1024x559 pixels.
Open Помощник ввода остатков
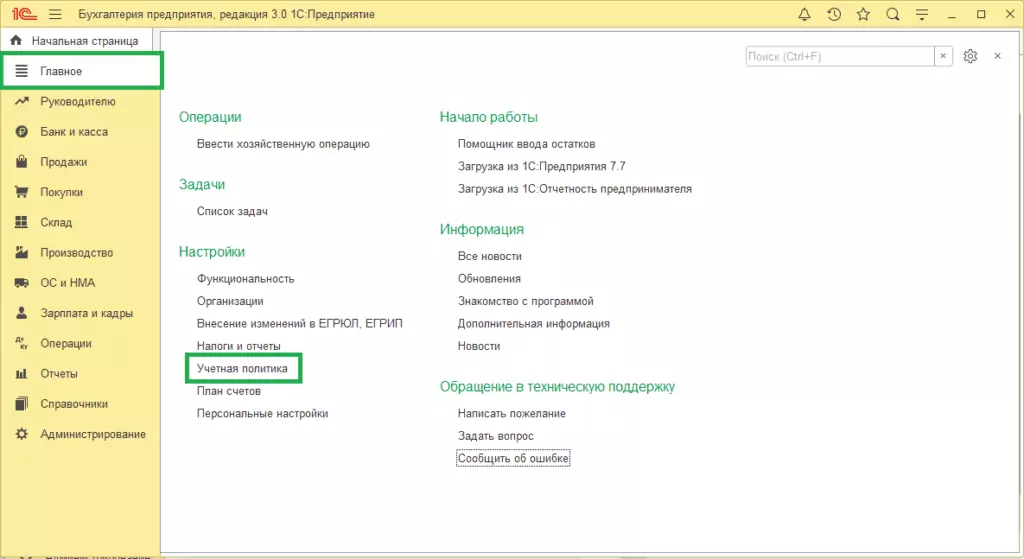click(x=526, y=144)
